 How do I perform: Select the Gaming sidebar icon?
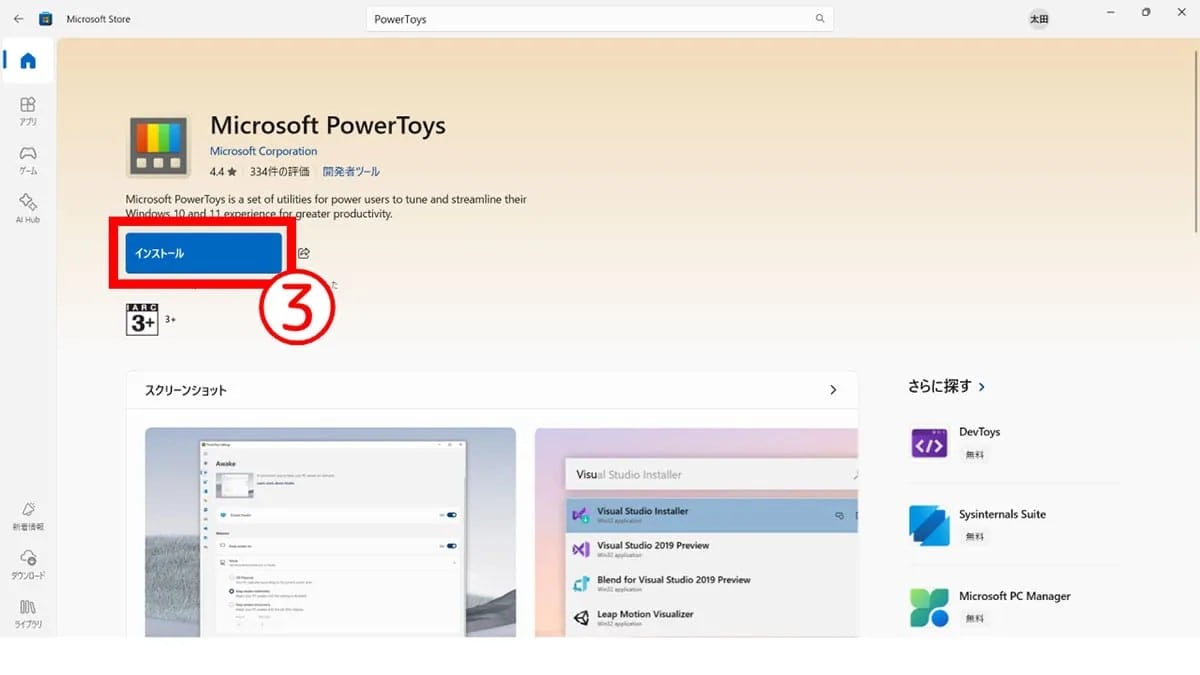coord(27,157)
